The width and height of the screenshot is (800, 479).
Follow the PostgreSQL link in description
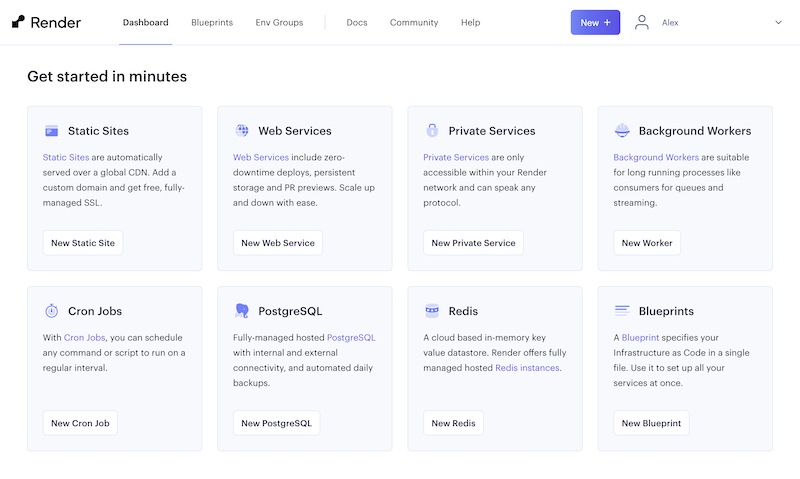(351, 337)
